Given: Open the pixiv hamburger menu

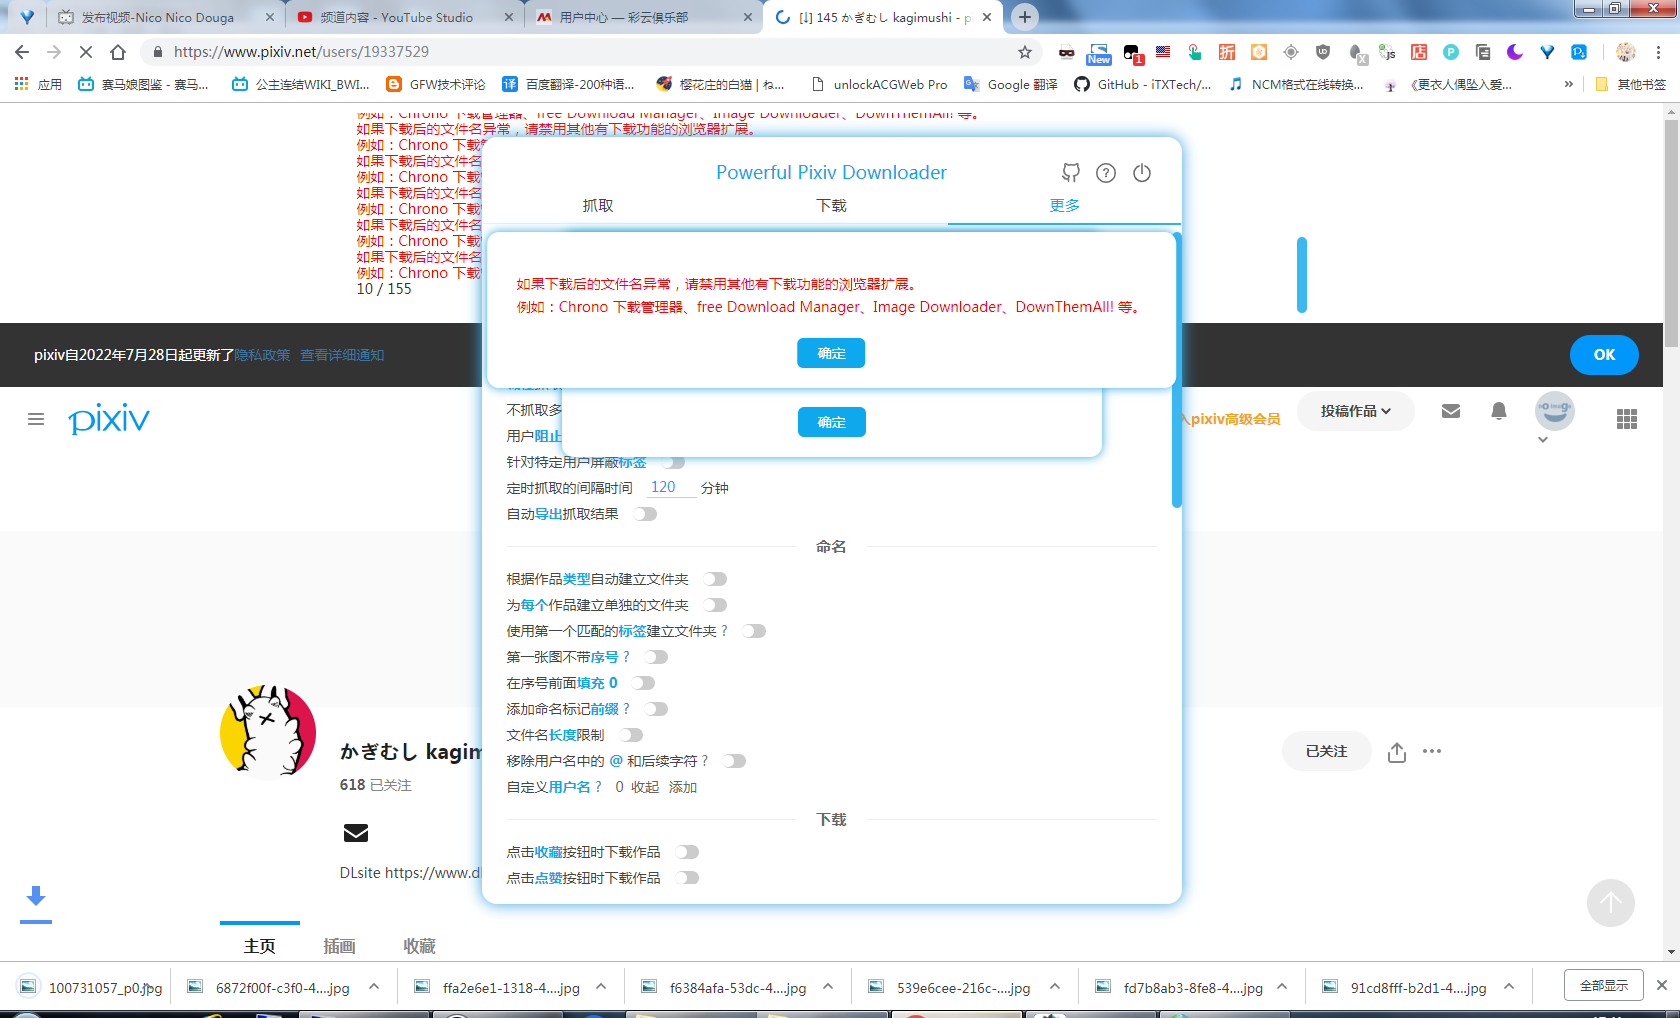Looking at the screenshot, I should click(x=36, y=419).
